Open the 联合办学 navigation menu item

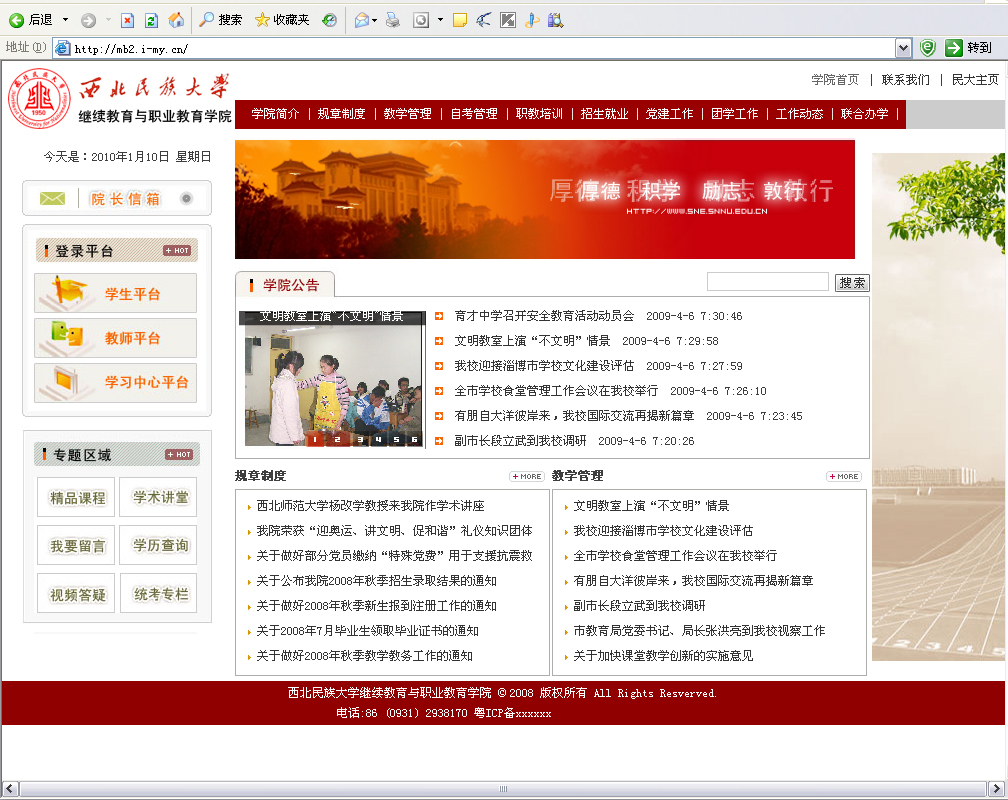pos(864,114)
